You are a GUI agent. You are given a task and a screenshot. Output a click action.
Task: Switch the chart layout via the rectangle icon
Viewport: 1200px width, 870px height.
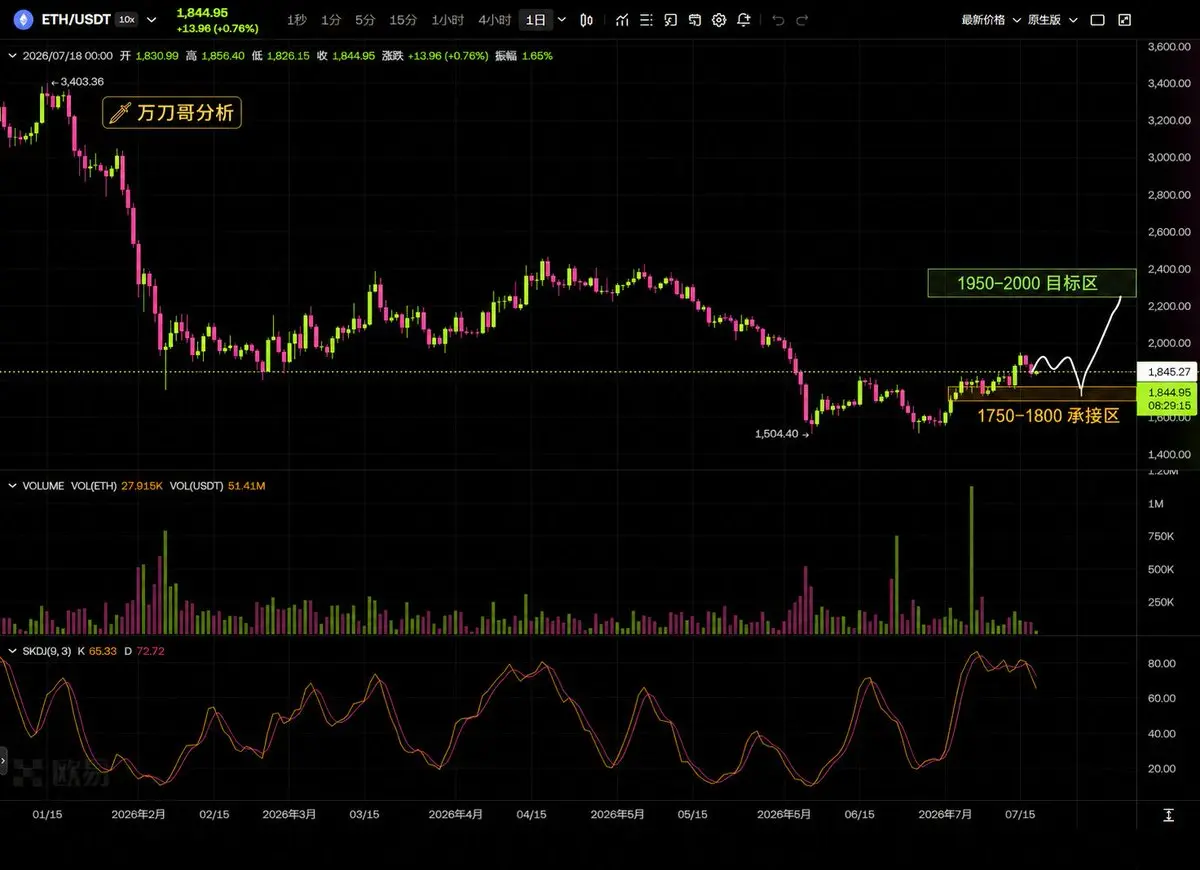pyautogui.click(x=1097, y=20)
